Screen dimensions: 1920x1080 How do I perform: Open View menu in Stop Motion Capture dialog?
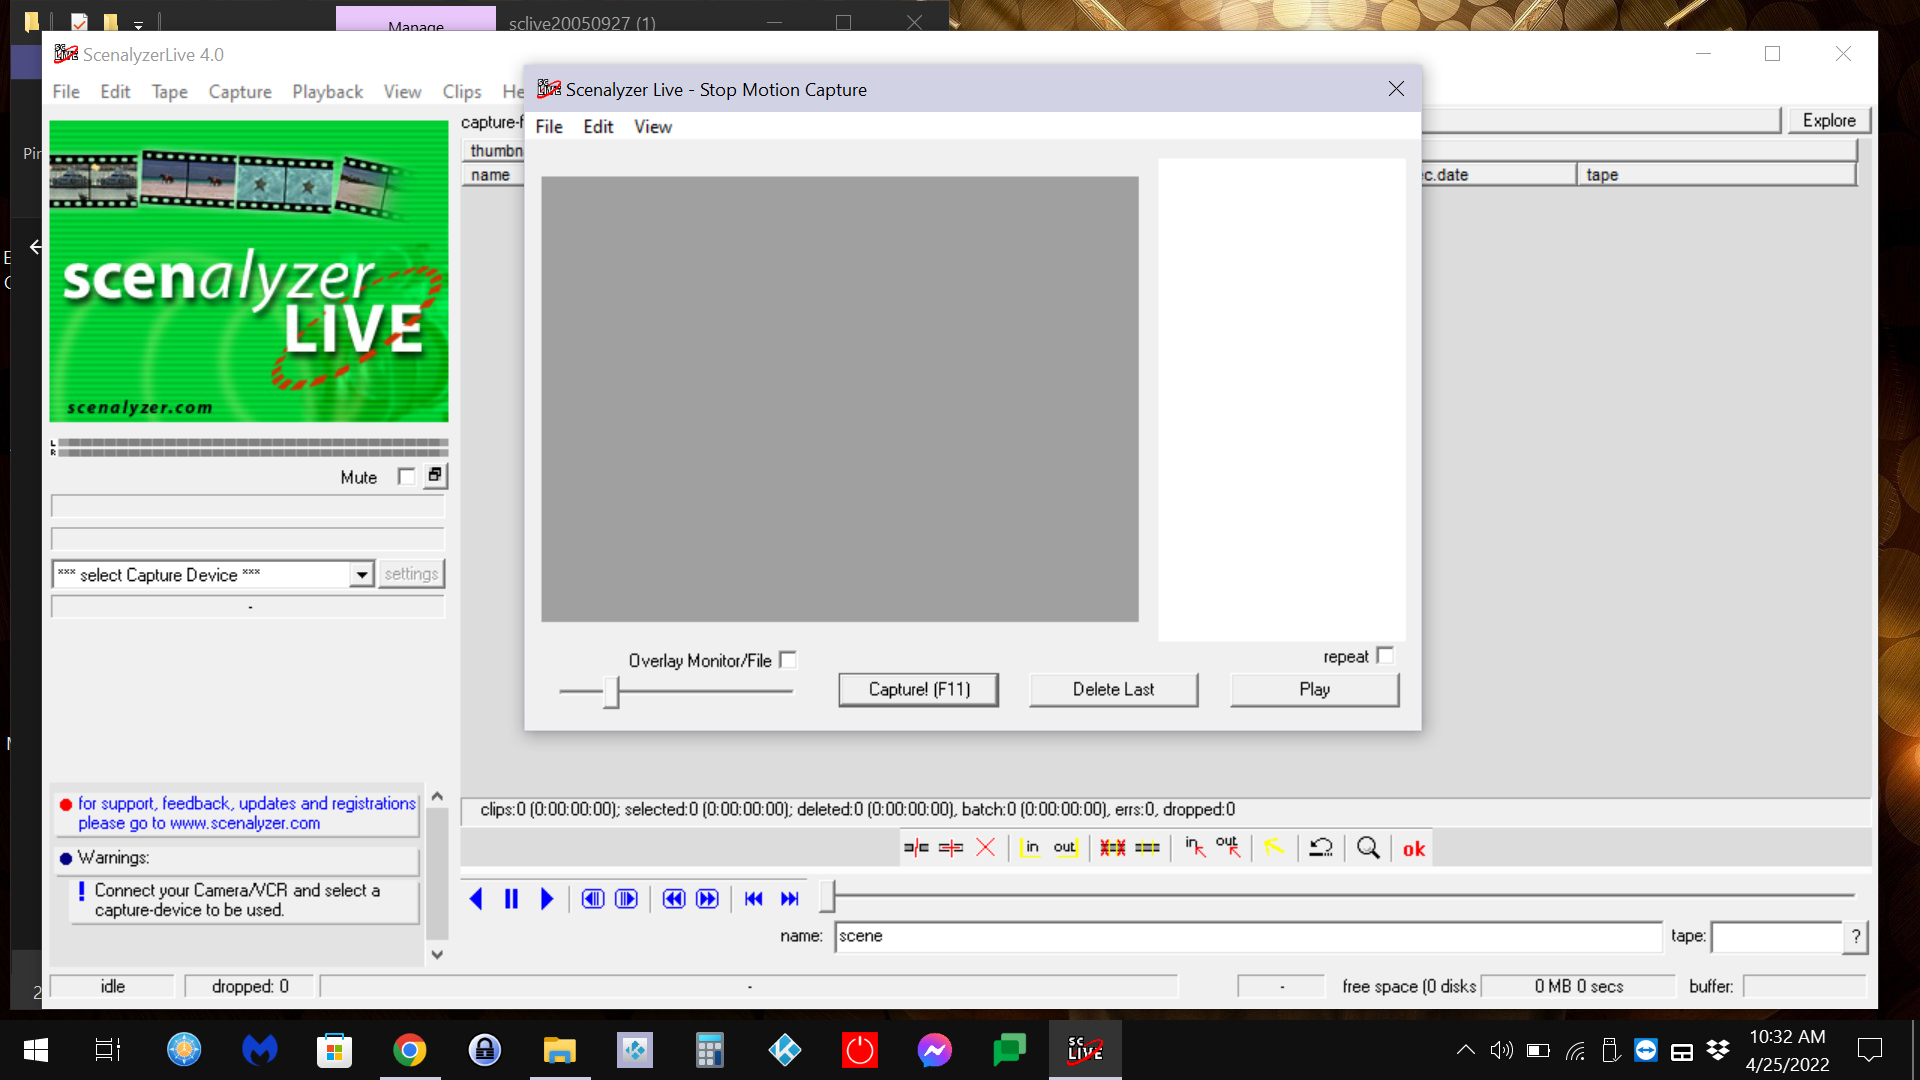(x=653, y=127)
